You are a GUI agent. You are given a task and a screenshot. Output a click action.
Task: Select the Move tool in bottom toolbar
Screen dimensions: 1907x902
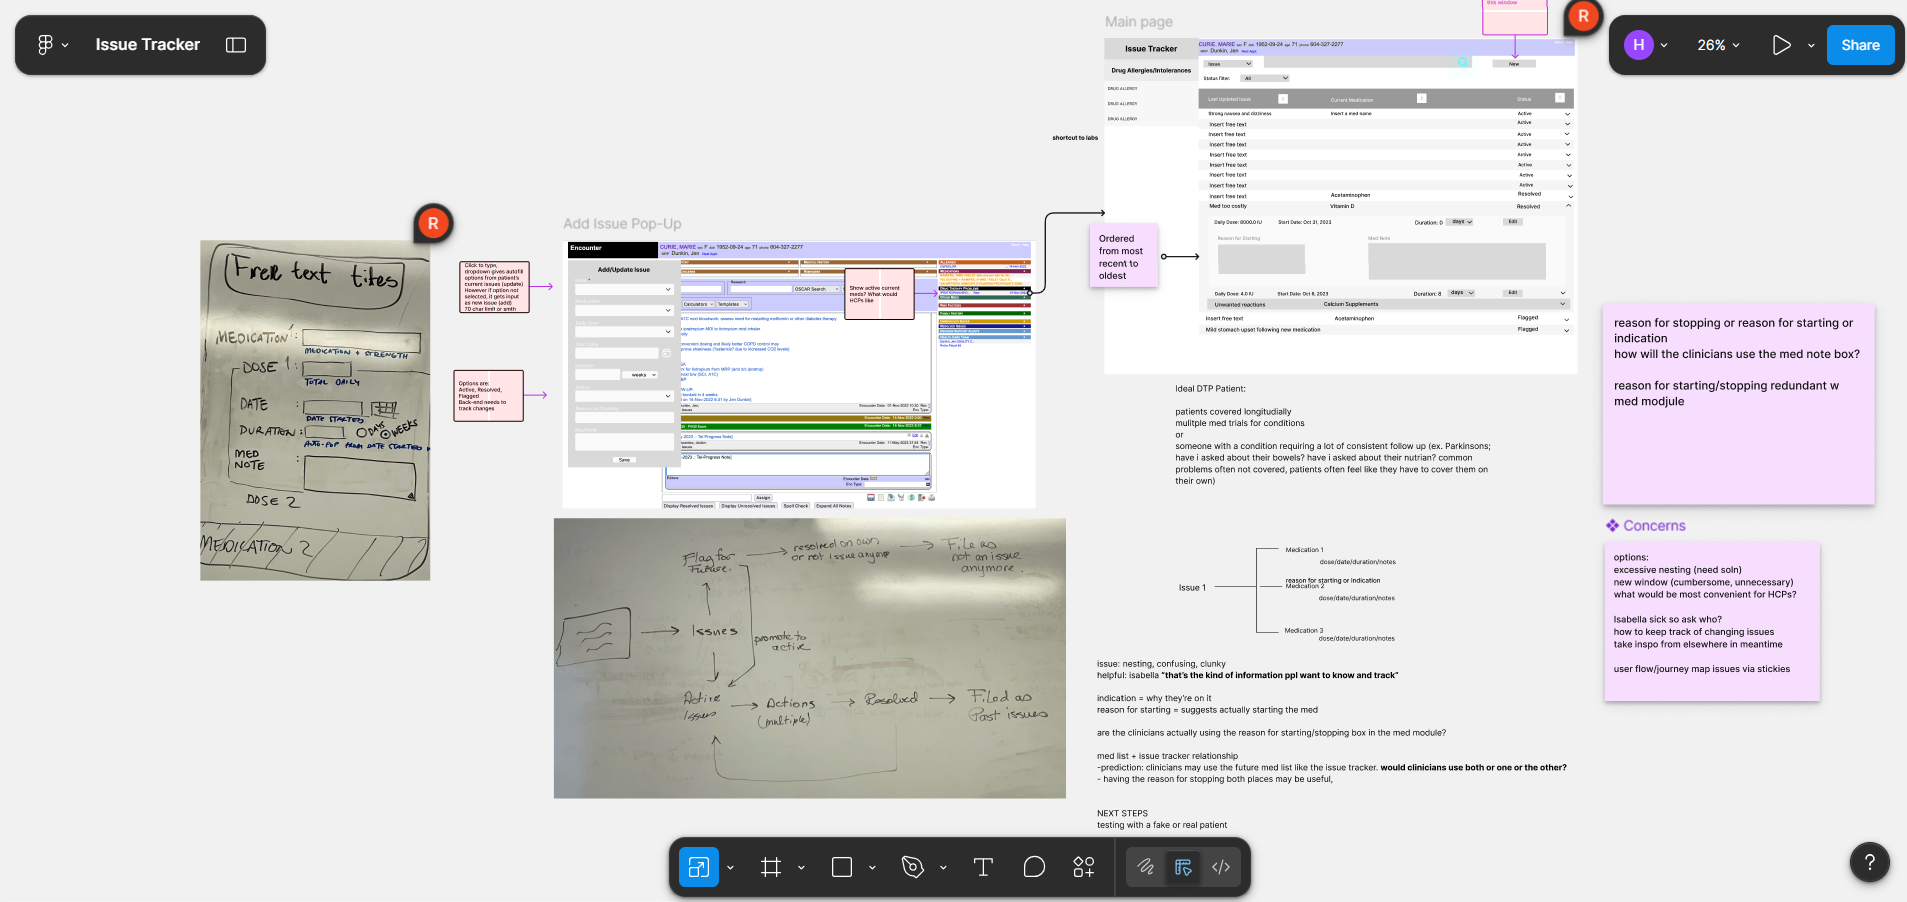coord(698,867)
